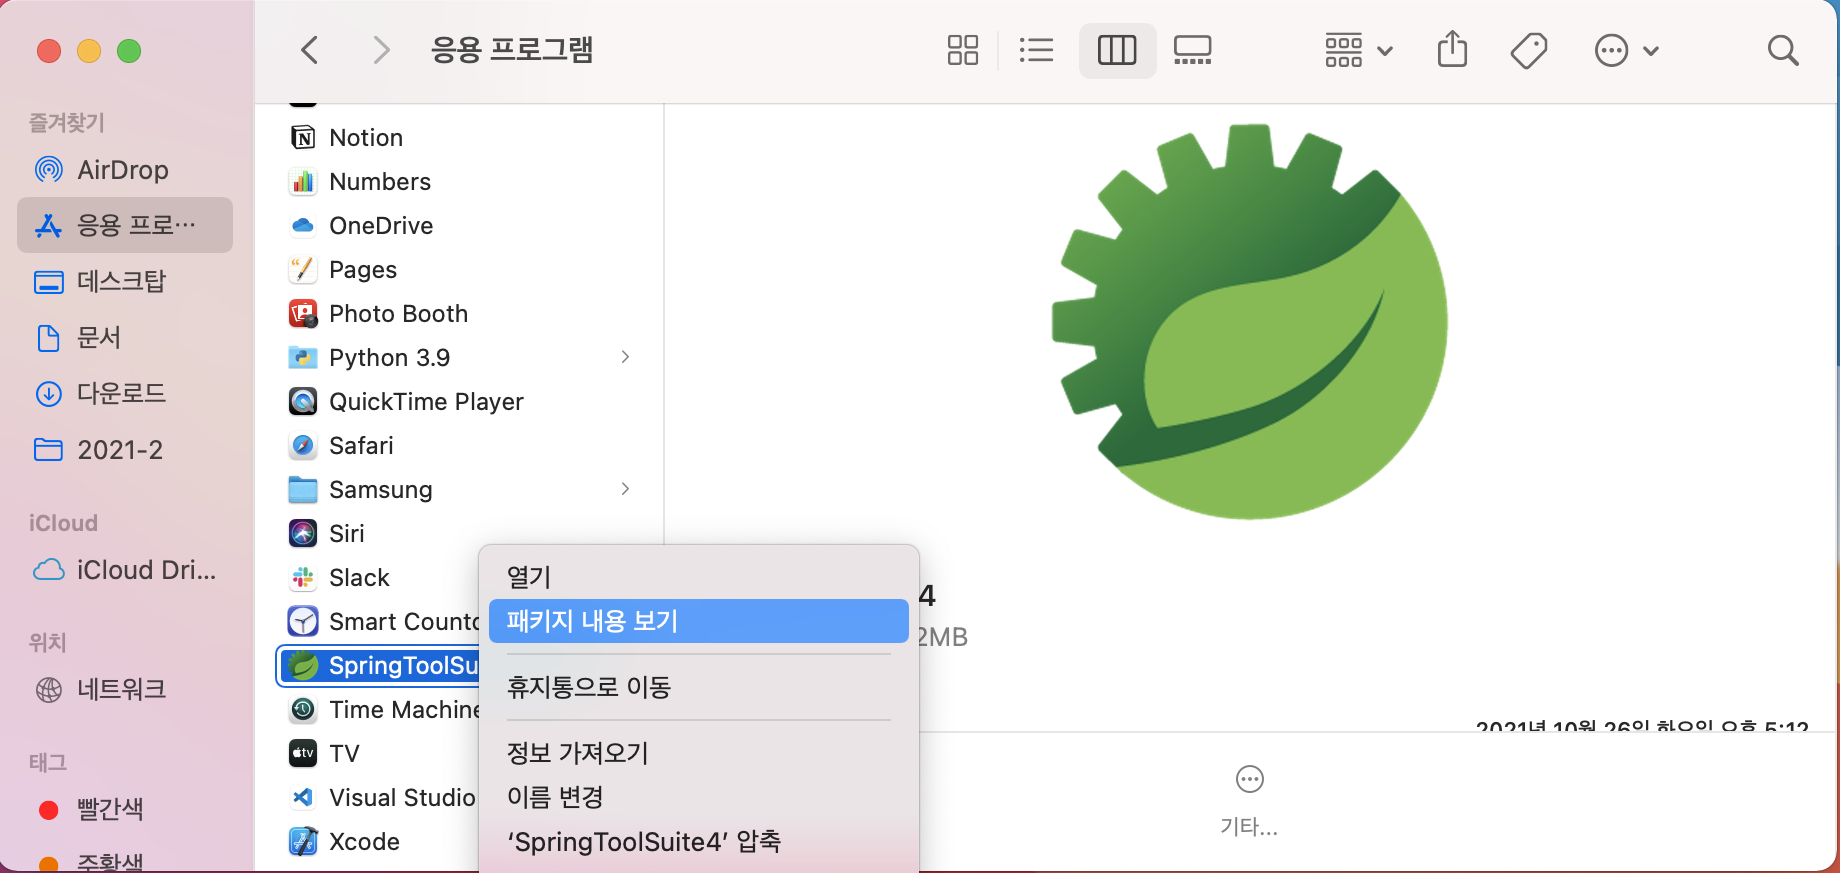Screen dimensions: 1840x873
Task: Switch to gallery view
Action: tap(1192, 50)
